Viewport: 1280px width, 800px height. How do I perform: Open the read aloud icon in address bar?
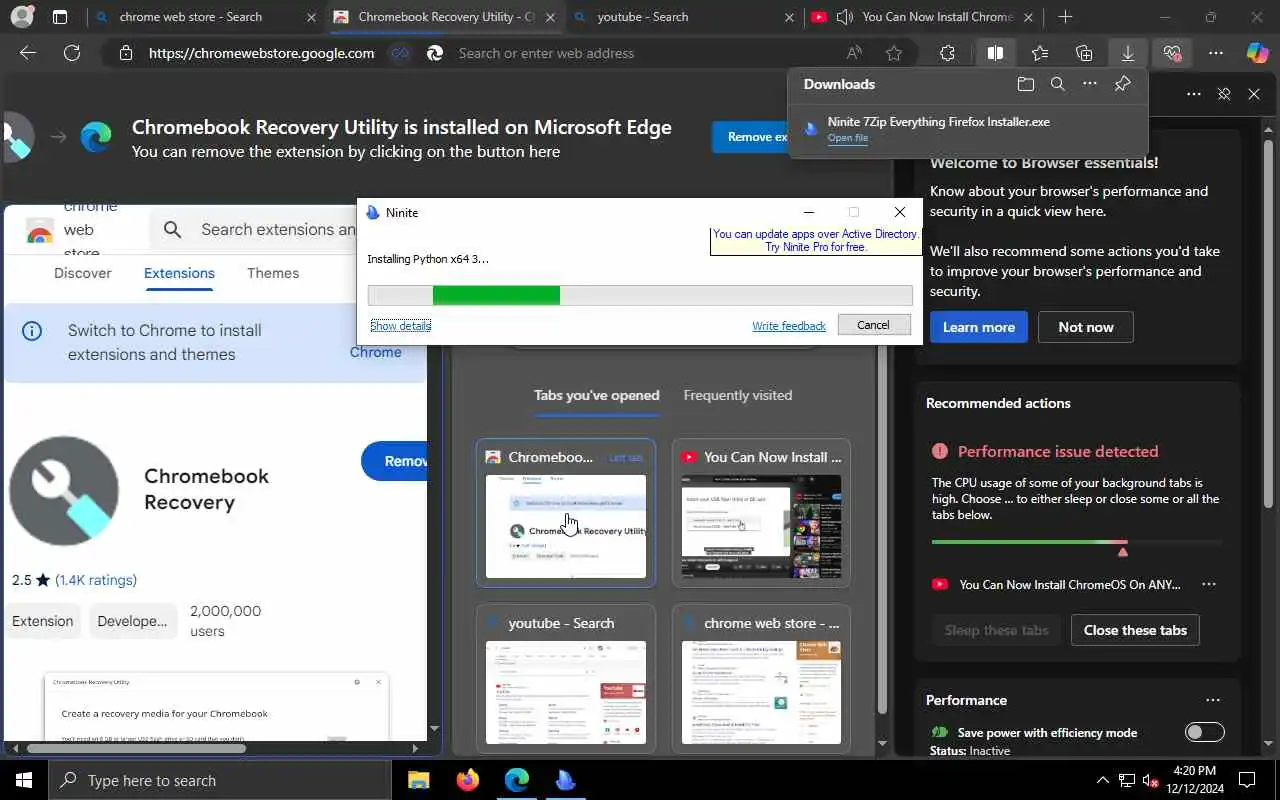854,53
